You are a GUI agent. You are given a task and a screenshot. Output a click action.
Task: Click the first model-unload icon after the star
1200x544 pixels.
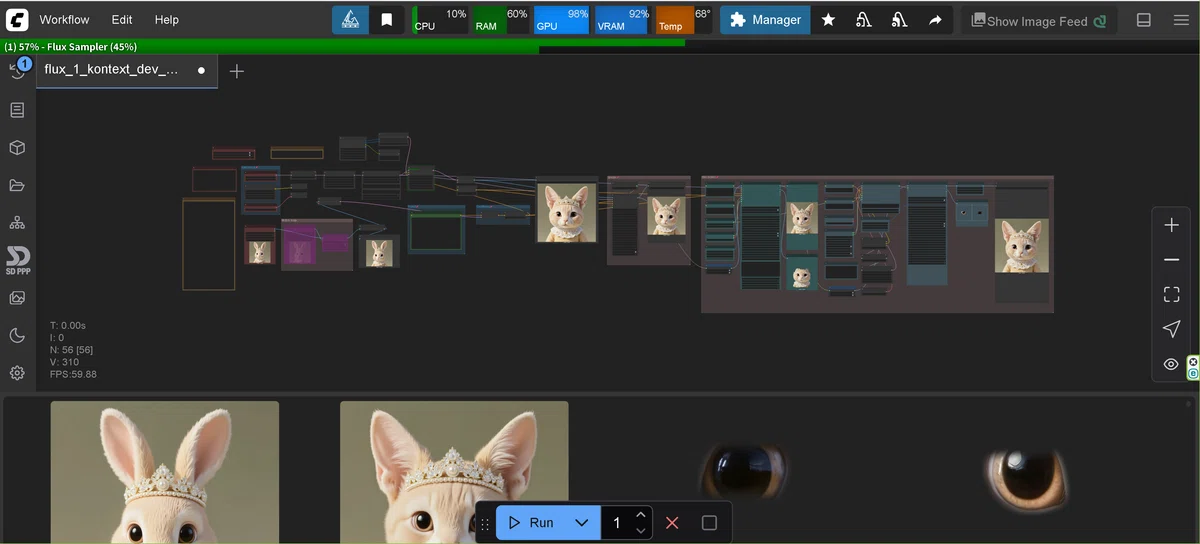pyautogui.click(x=863, y=20)
